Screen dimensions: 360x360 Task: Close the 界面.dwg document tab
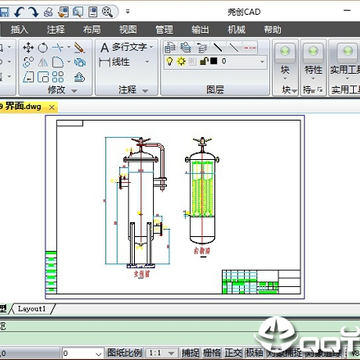click(x=52, y=107)
